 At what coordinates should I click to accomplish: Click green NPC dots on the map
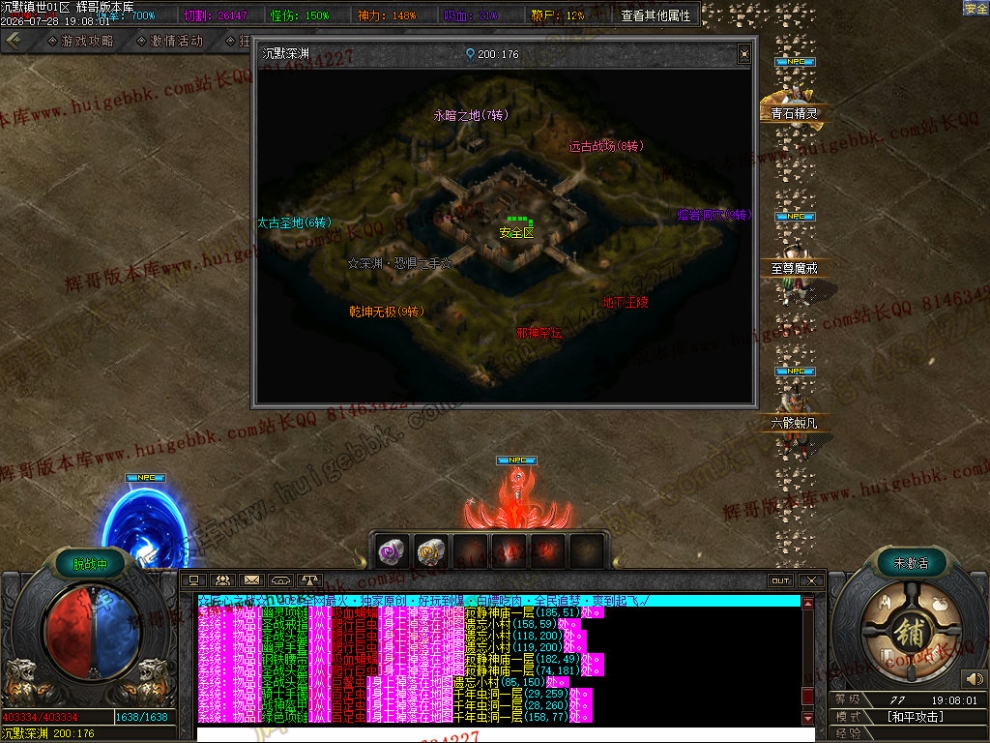pos(520,220)
